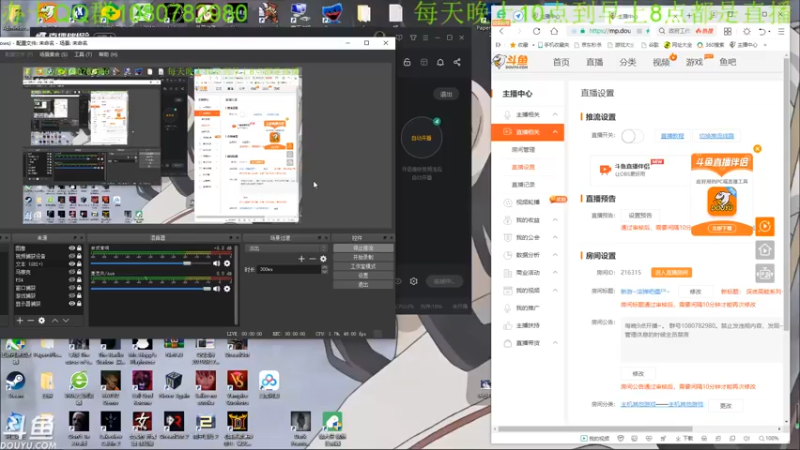The height and width of the screenshot is (450, 800).
Task: Open desktop audio settings gear in mixer
Action: tap(227, 263)
